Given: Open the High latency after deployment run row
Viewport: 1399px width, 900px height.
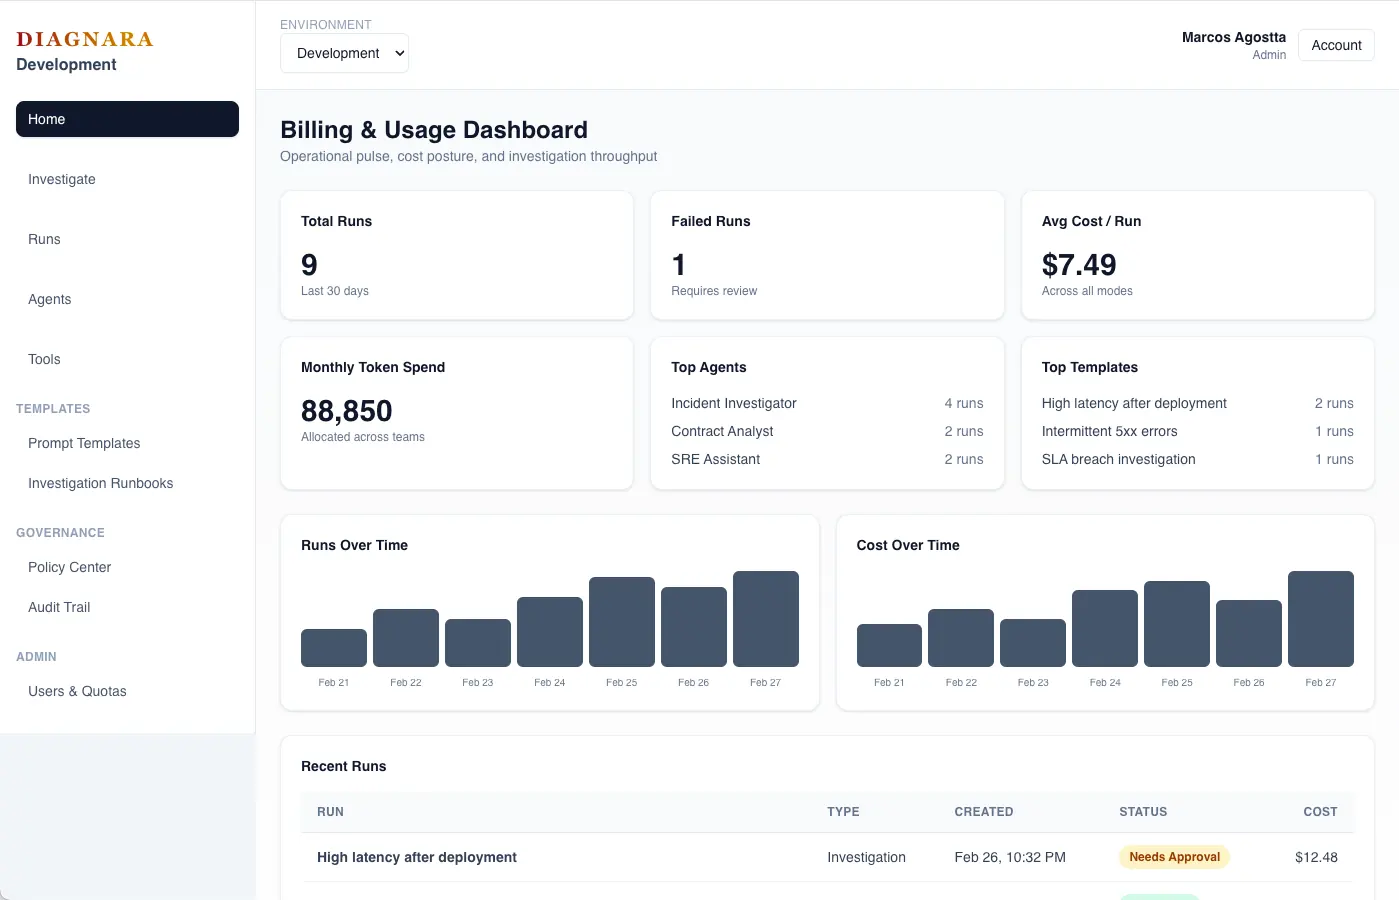Looking at the screenshot, I should coord(417,857).
